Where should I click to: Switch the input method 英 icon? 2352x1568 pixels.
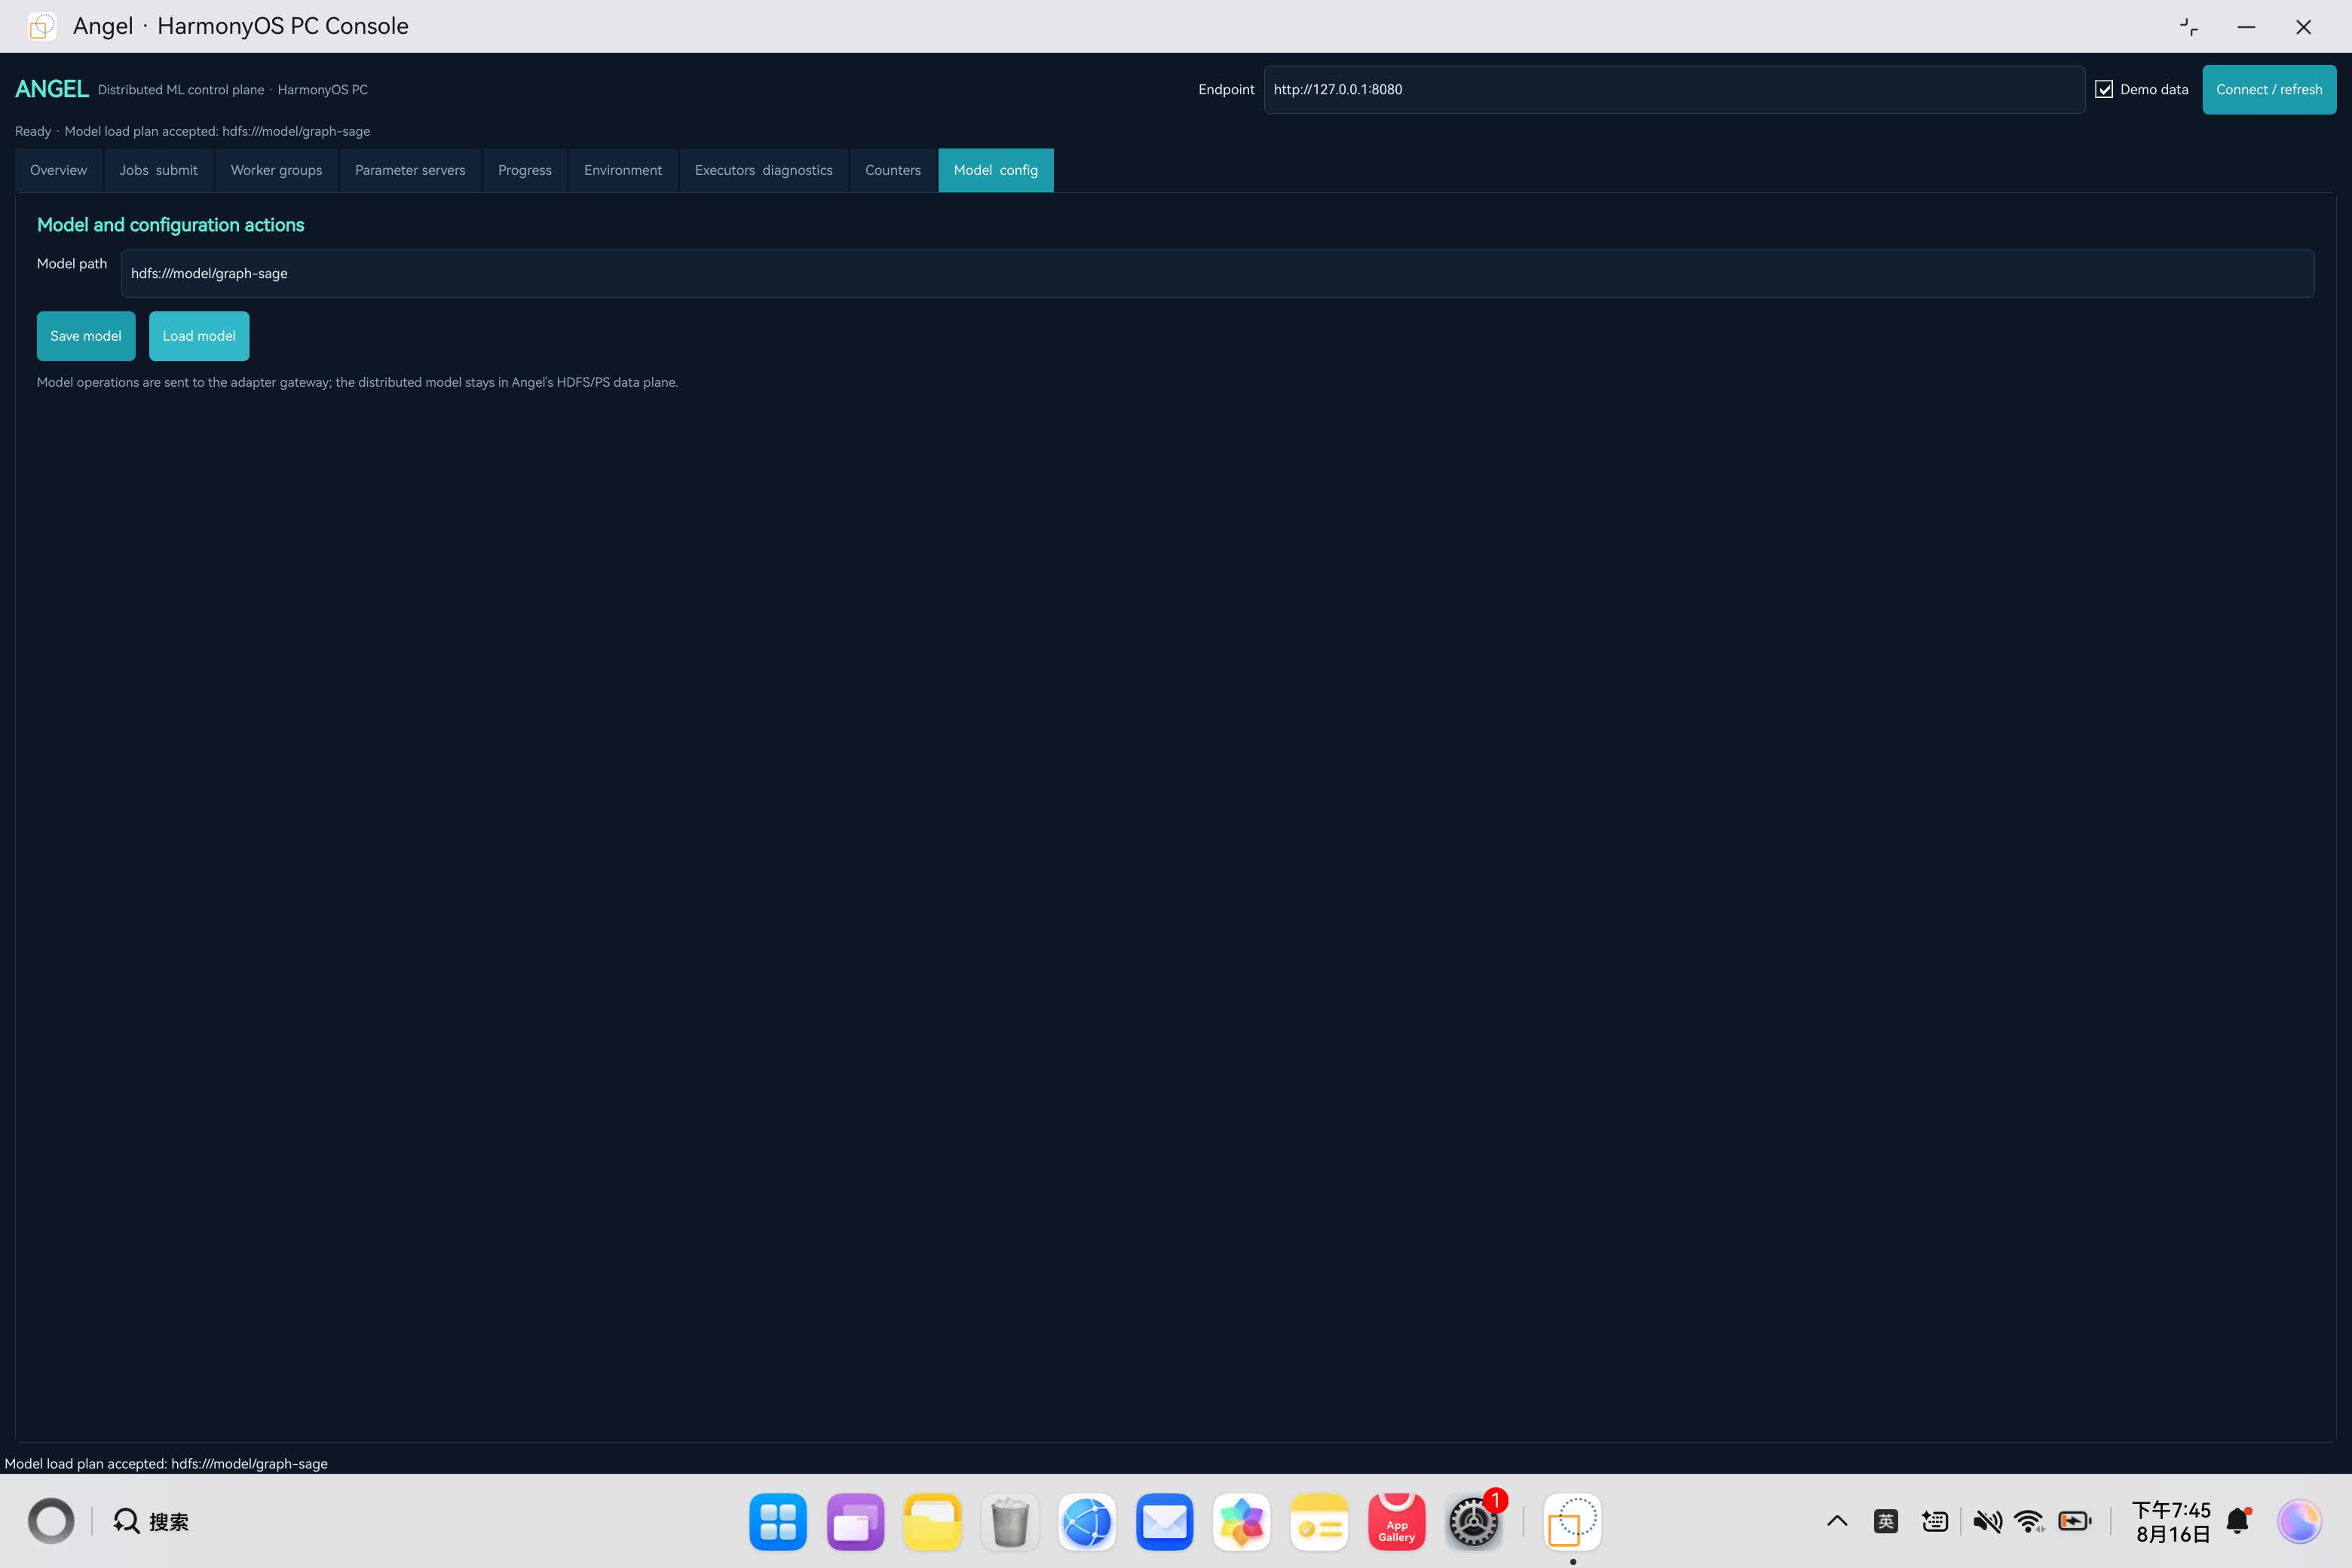1886,1522
